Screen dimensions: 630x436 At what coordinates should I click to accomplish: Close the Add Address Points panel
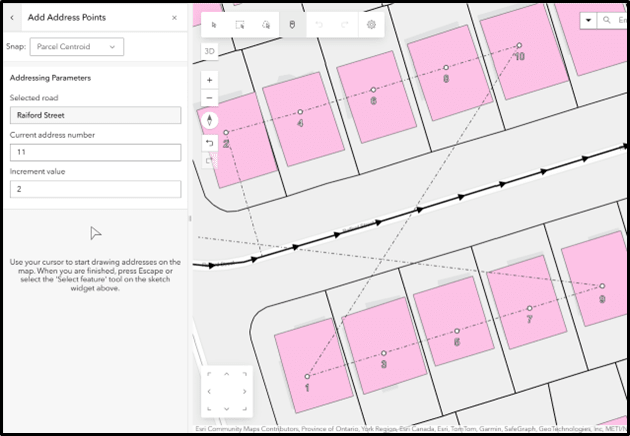174,18
